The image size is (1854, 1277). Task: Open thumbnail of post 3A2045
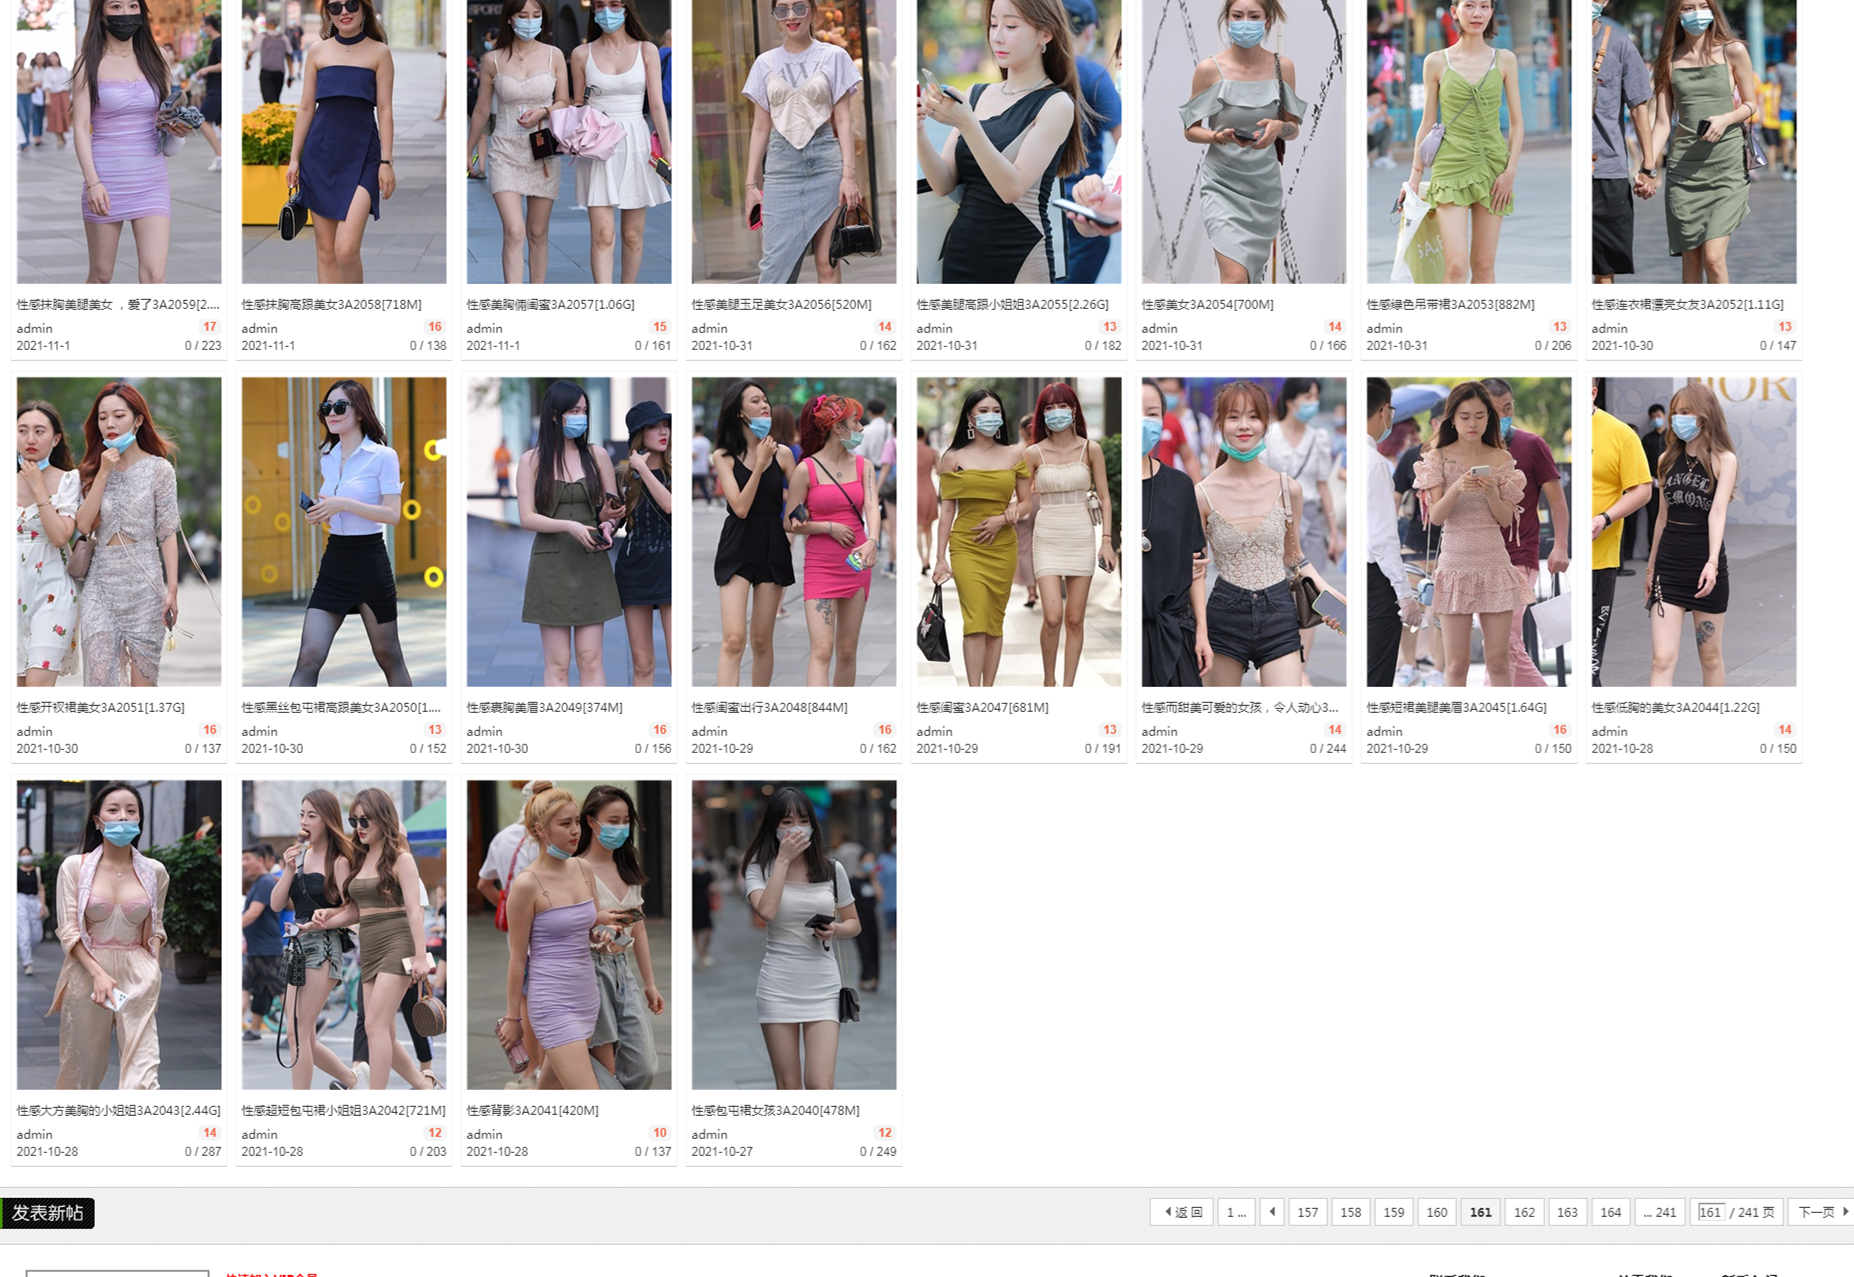(x=1469, y=531)
